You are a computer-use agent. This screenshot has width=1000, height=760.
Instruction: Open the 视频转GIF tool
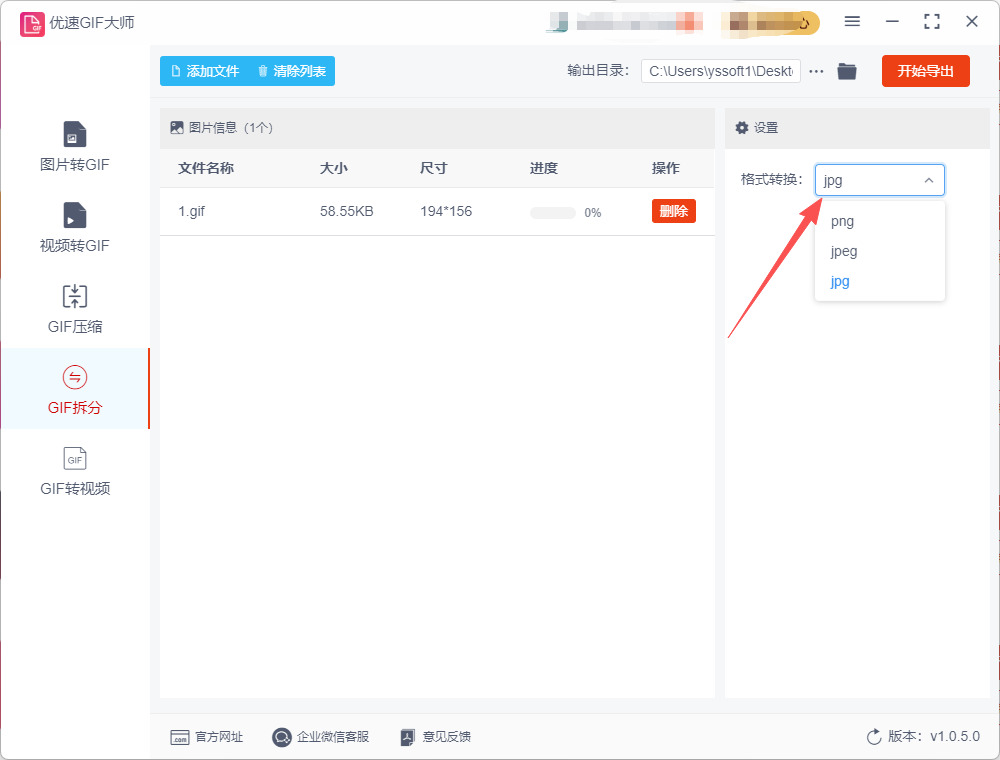75,228
